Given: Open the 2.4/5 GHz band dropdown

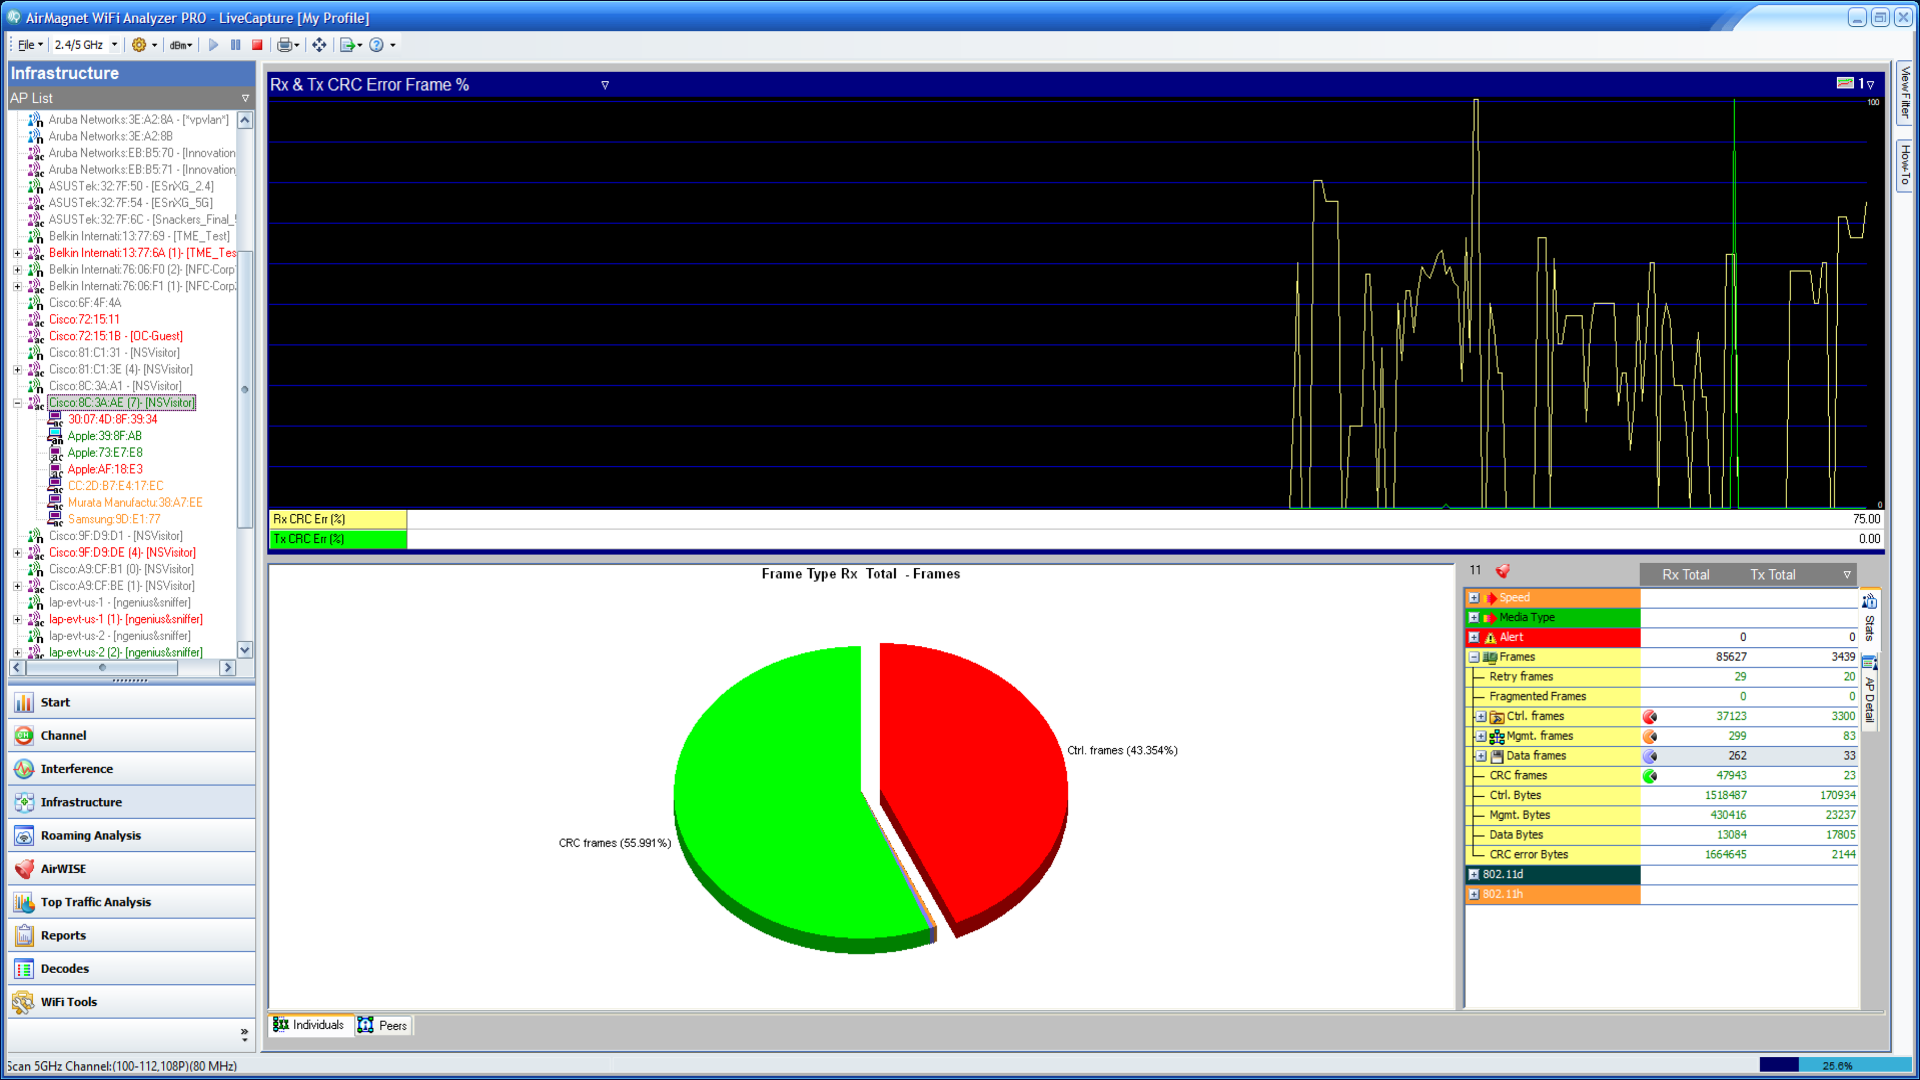Looking at the screenshot, I should point(114,44).
